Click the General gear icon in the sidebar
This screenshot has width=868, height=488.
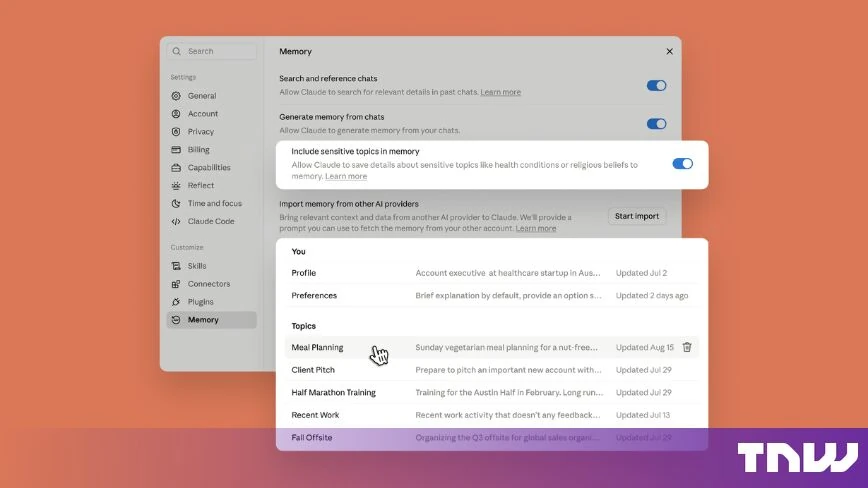click(176, 96)
